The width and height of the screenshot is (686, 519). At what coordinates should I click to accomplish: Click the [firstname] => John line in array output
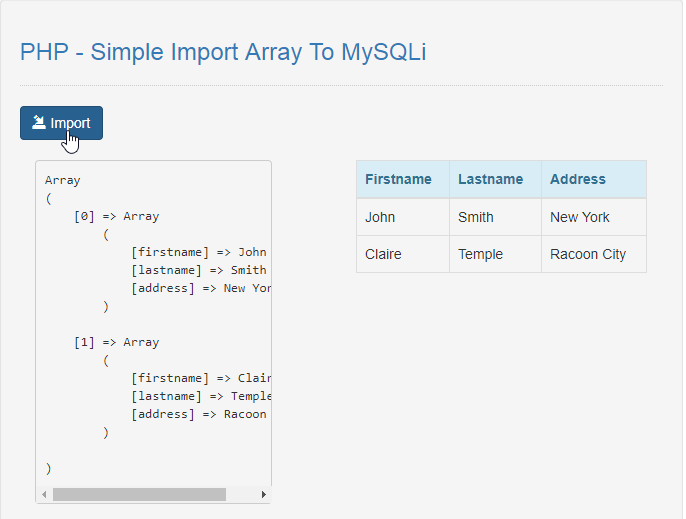pyautogui.click(x=199, y=252)
